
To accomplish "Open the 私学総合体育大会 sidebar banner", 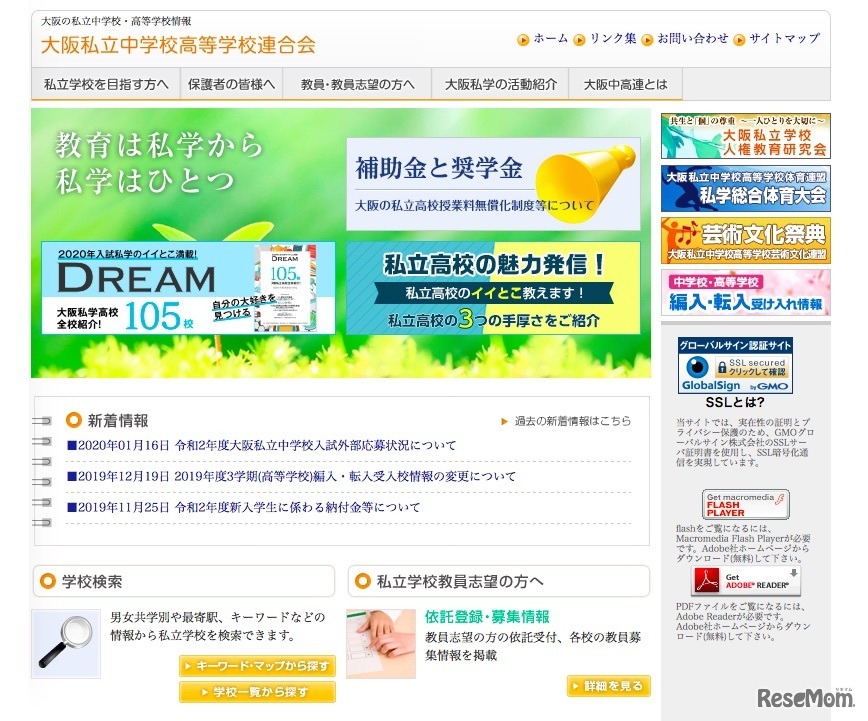I will click(746, 188).
